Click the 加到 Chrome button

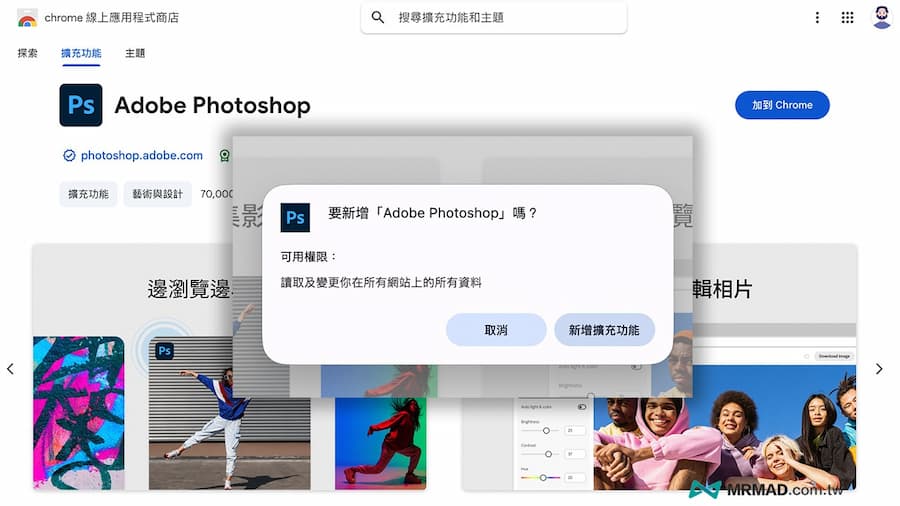tap(782, 105)
